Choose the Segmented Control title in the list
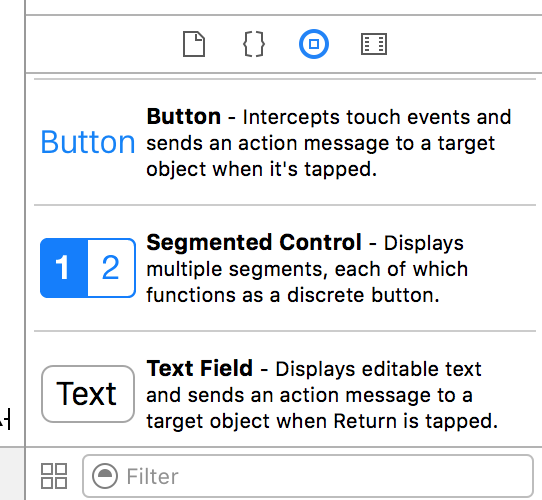542x500 pixels. 254,242
